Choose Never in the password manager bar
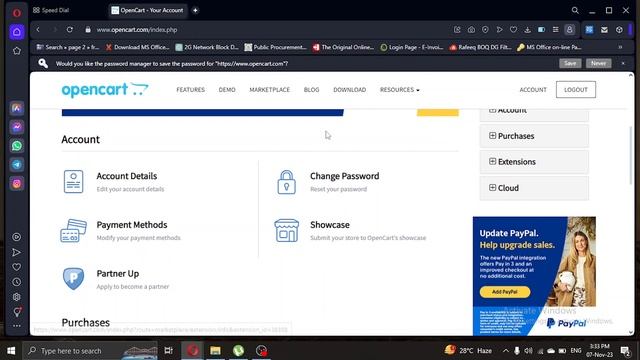The image size is (640, 360). (x=598, y=63)
